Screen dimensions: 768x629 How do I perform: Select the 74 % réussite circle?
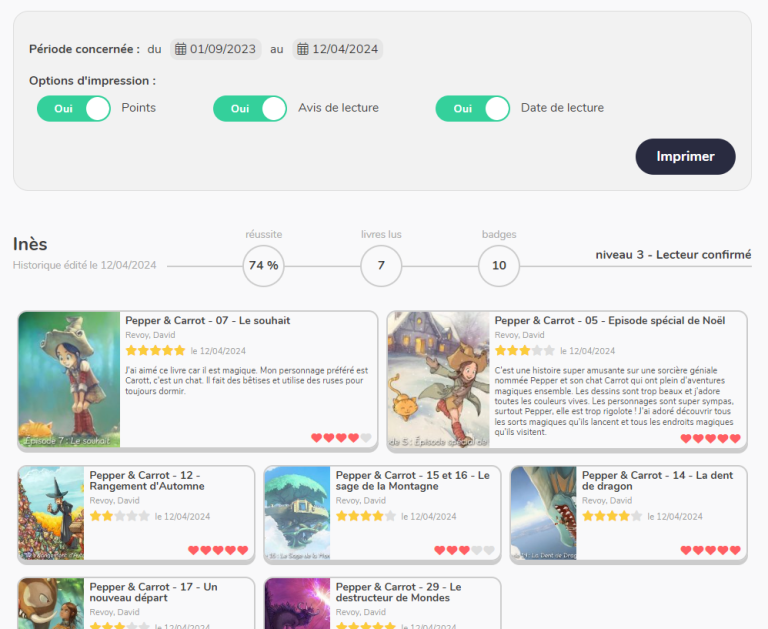(x=263, y=266)
